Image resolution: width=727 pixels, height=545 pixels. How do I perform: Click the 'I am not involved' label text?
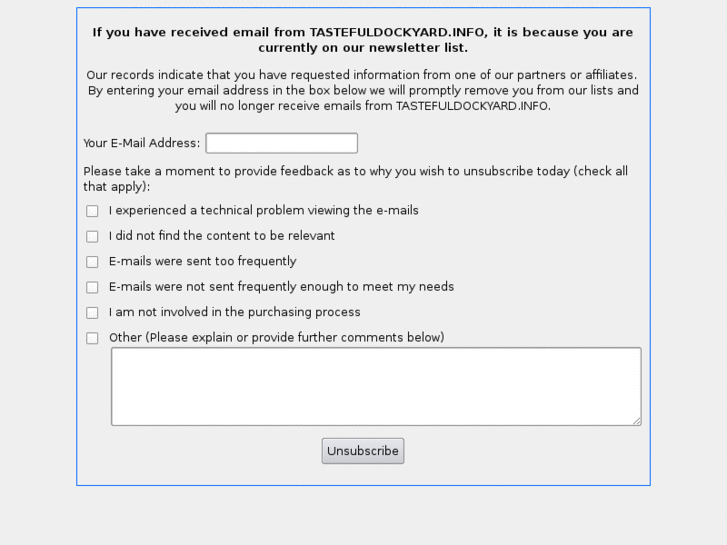(x=235, y=312)
